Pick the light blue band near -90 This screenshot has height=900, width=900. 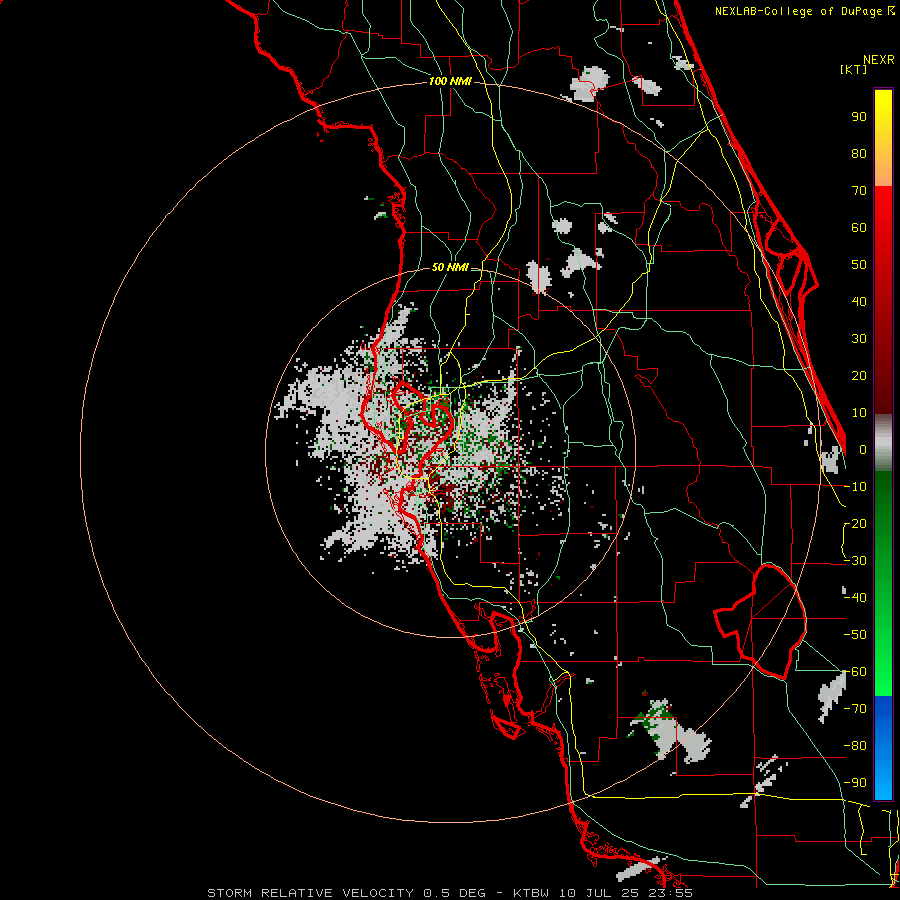(883, 781)
